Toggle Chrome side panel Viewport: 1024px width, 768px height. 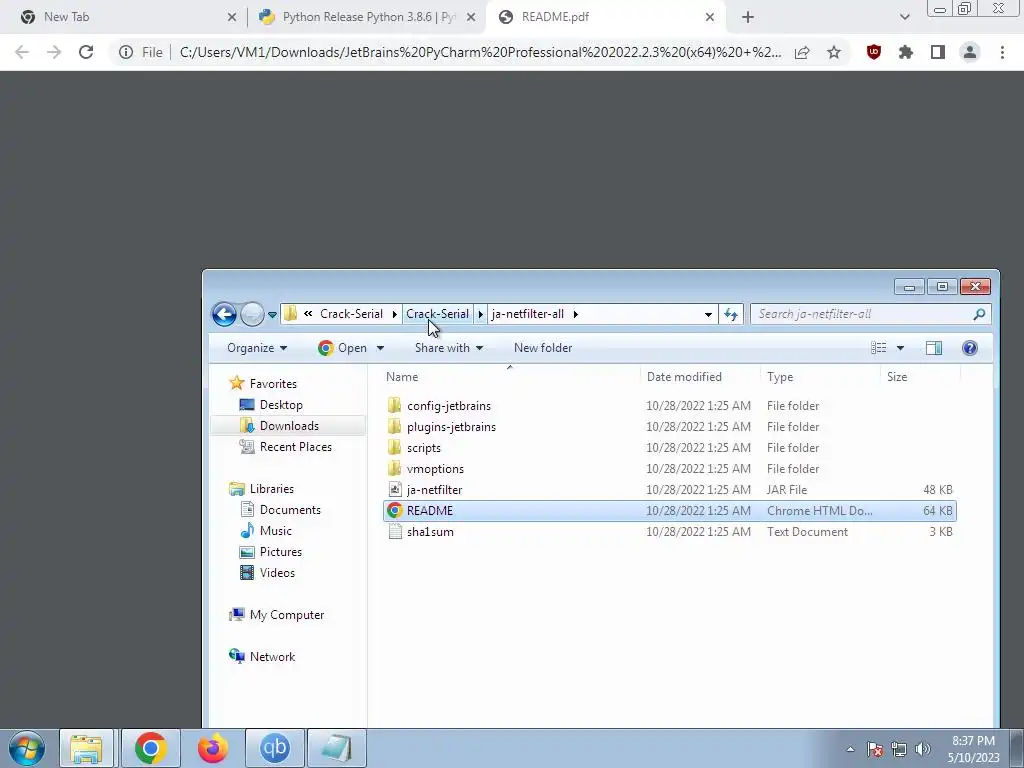[x=938, y=52]
